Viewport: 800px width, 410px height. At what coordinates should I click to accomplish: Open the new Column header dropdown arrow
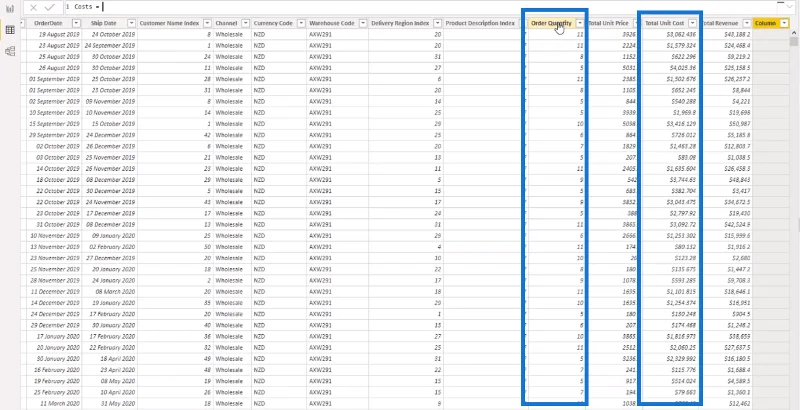784,23
